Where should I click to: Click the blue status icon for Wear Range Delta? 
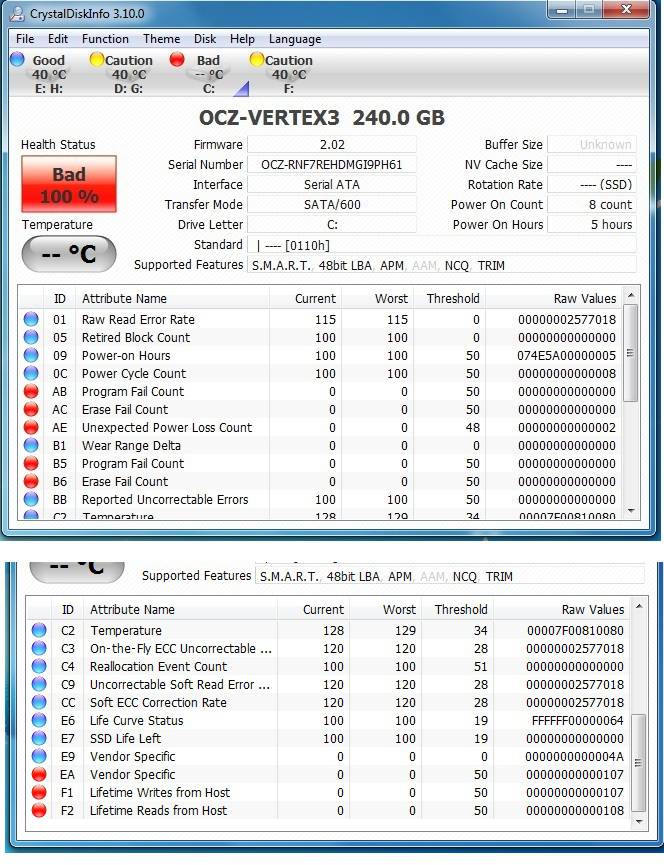(x=31, y=445)
